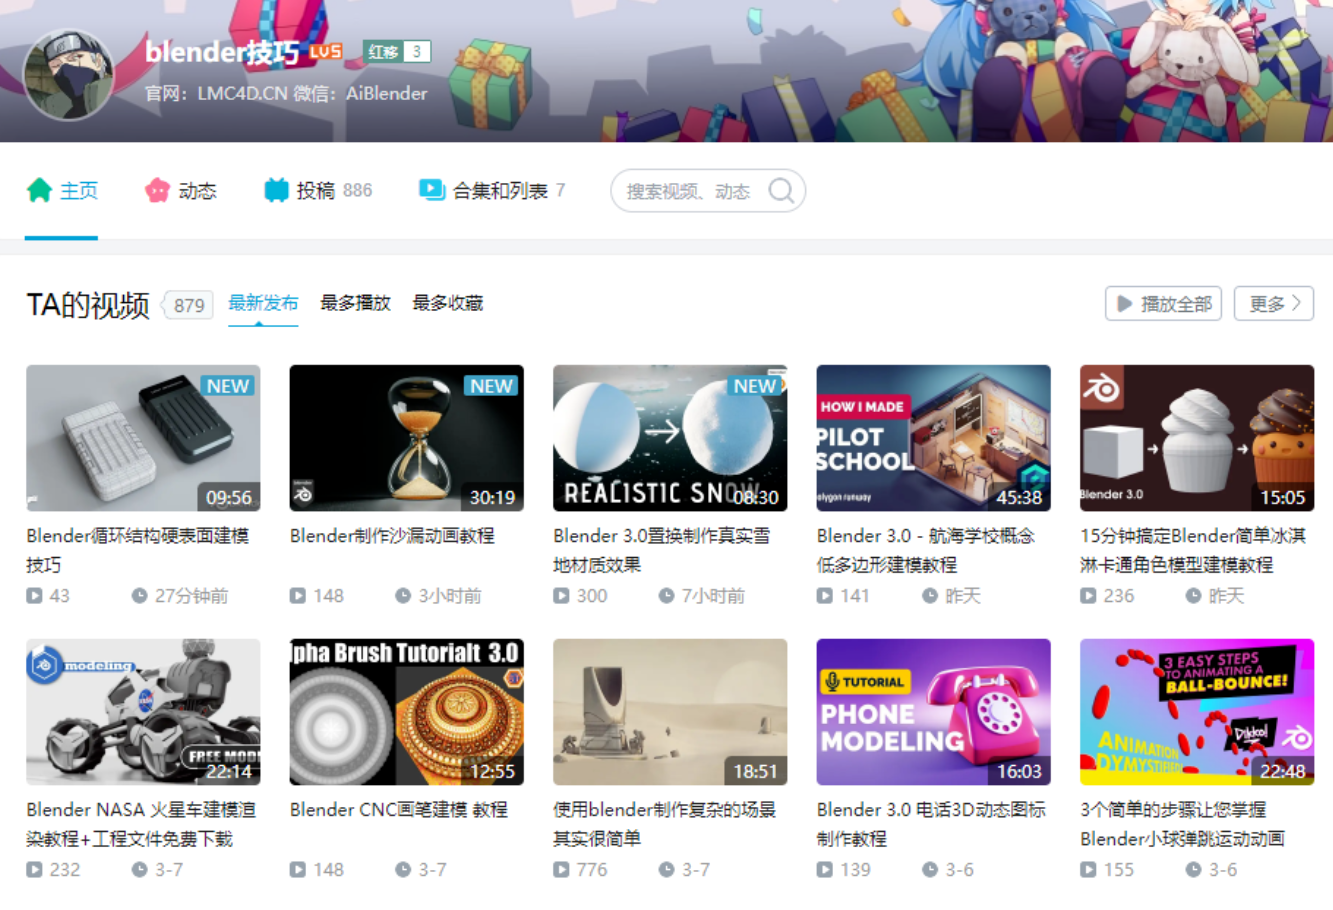Viewport: 1333px width, 910px height.
Task: Open title Blender 3.0 - 航海学校概念
Action: [926, 550]
